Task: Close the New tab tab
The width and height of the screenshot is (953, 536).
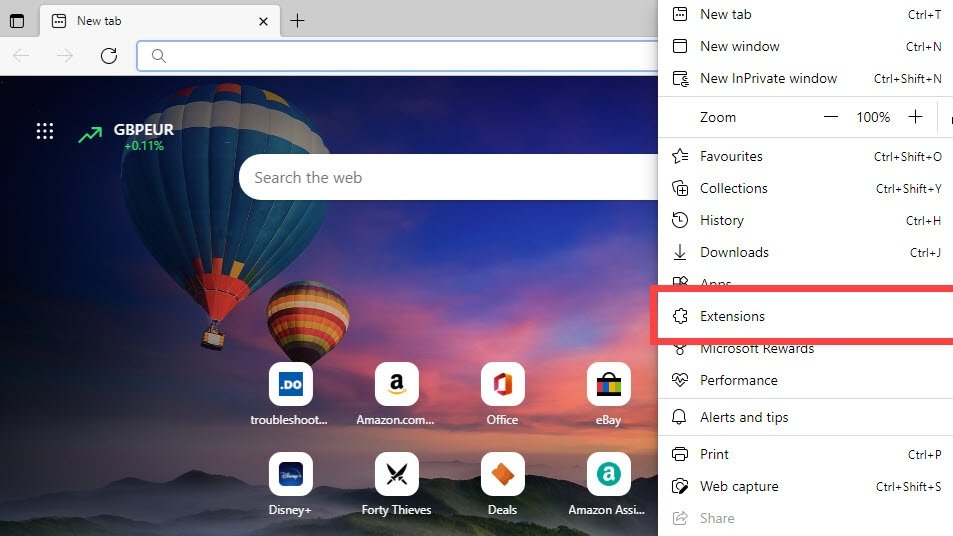Action: click(263, 21)
